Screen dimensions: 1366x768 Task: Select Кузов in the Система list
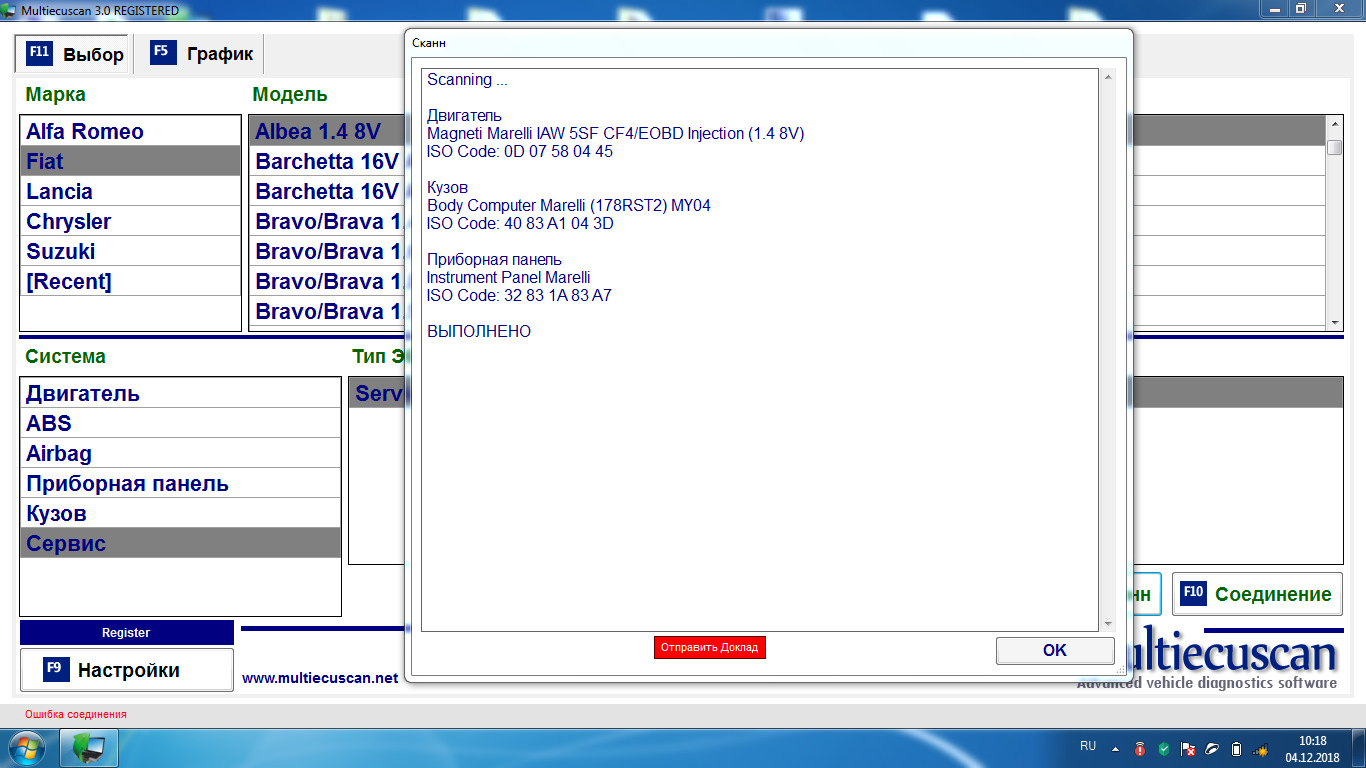[180, 513]
